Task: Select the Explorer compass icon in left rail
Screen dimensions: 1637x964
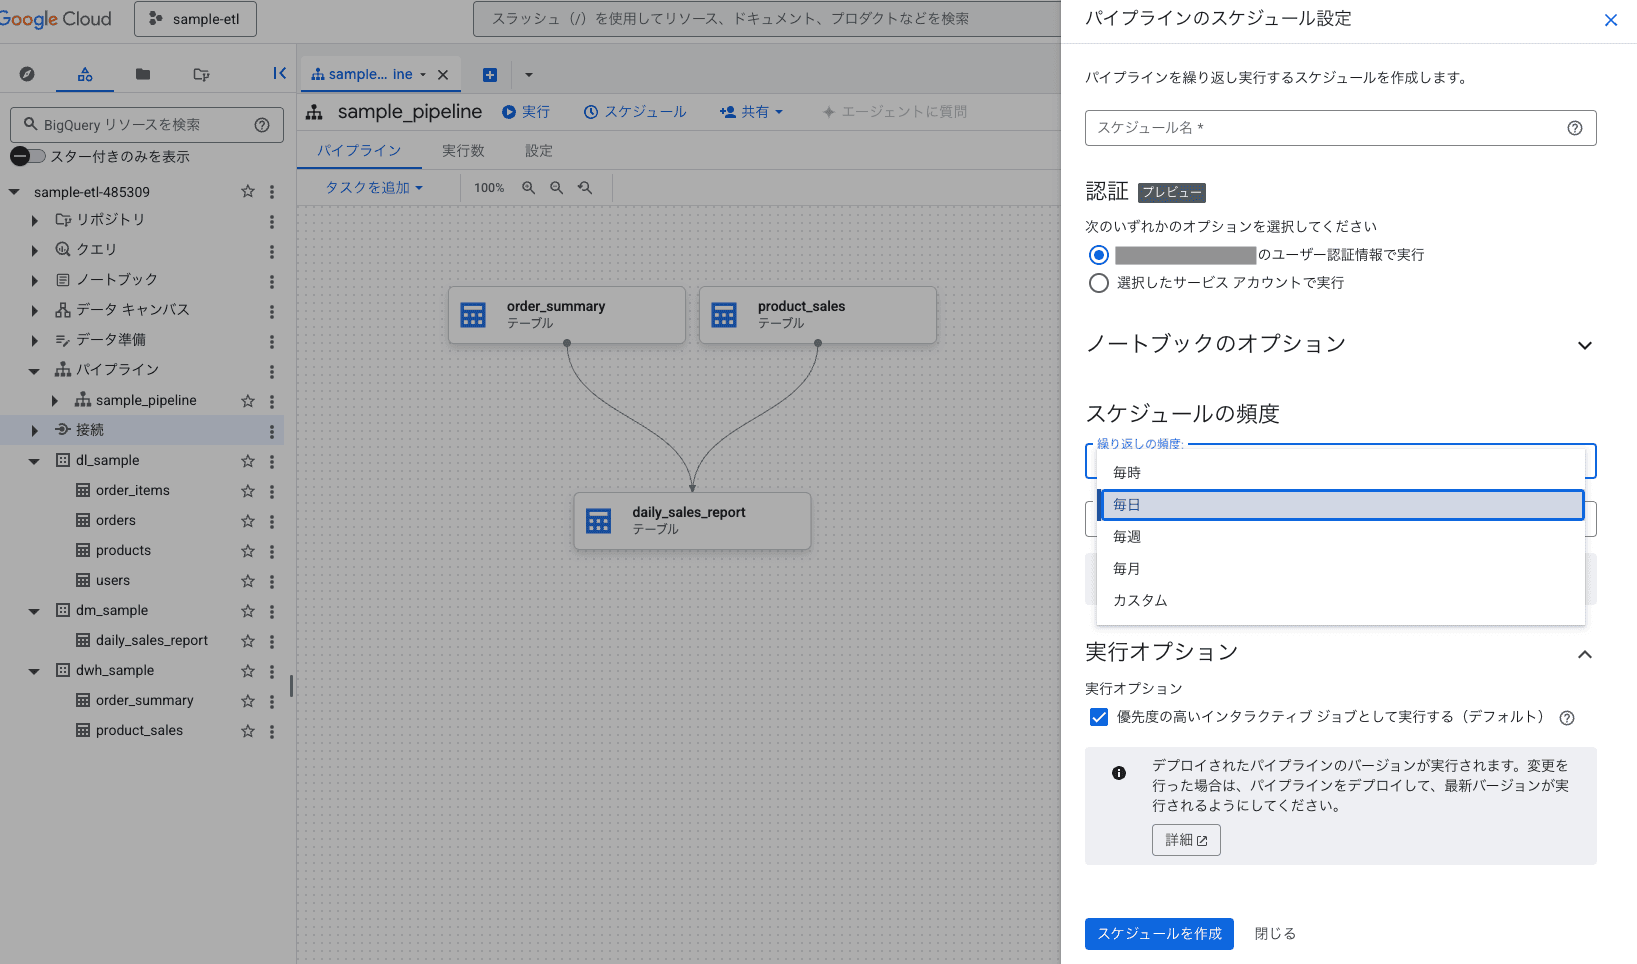Action: 27,73
